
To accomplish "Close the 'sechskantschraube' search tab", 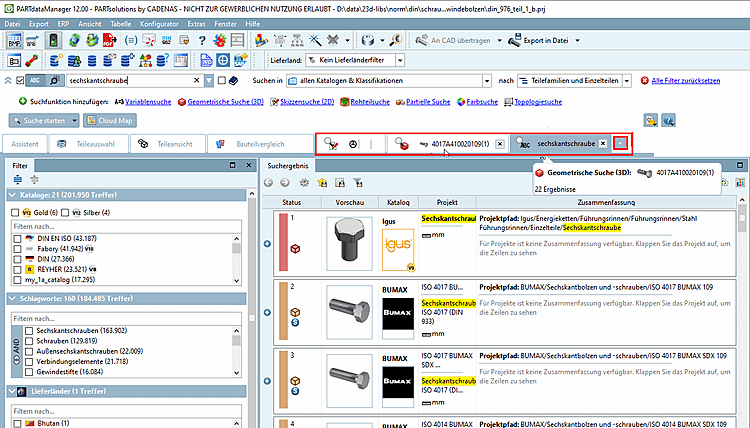I will (603, 143).
